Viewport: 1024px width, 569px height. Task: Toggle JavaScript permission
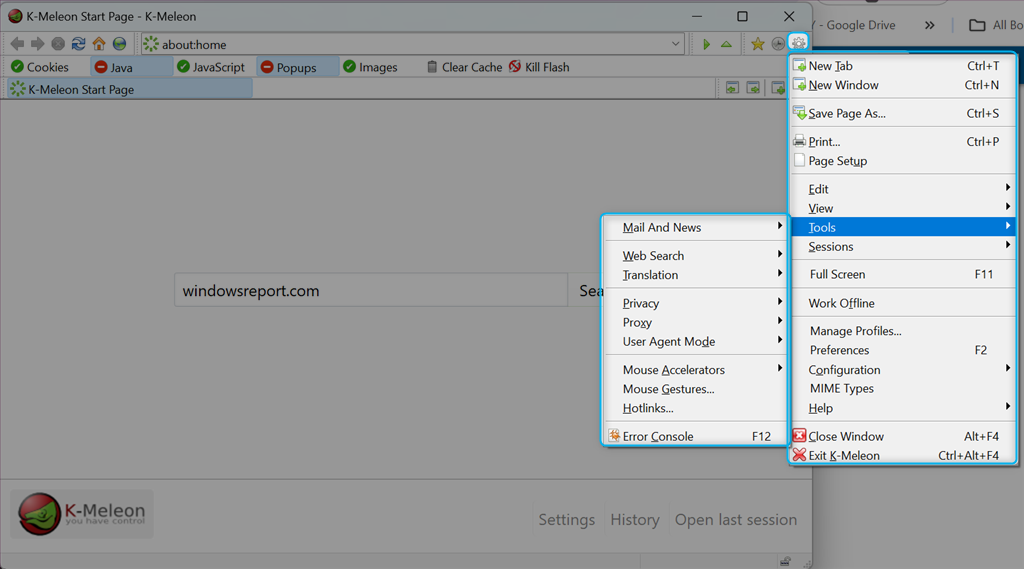click(x=211, y=67)
